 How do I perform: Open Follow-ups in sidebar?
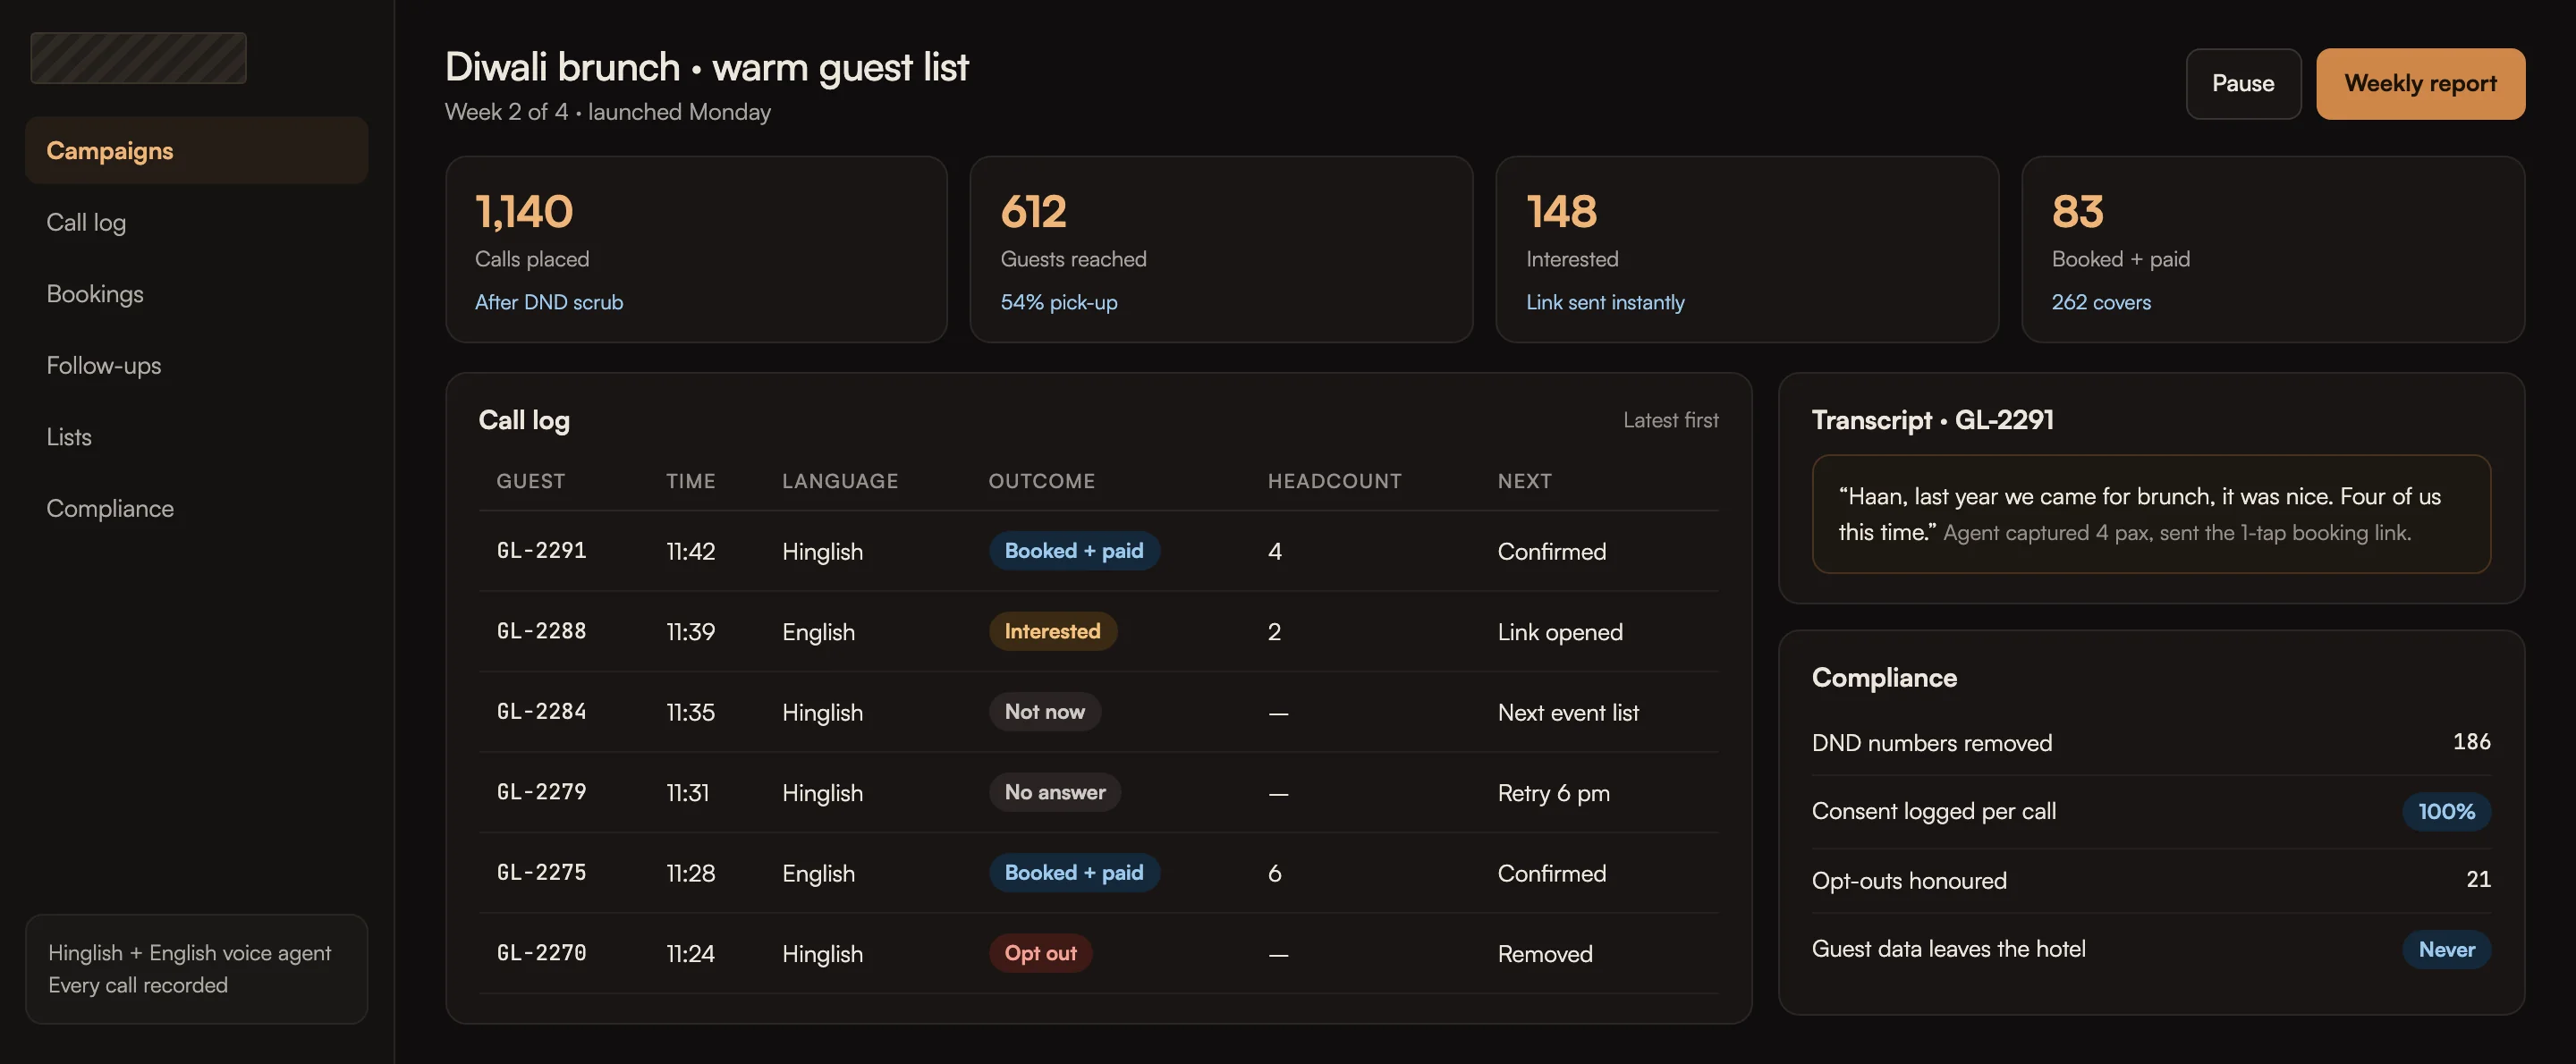[x=196, y=365]
